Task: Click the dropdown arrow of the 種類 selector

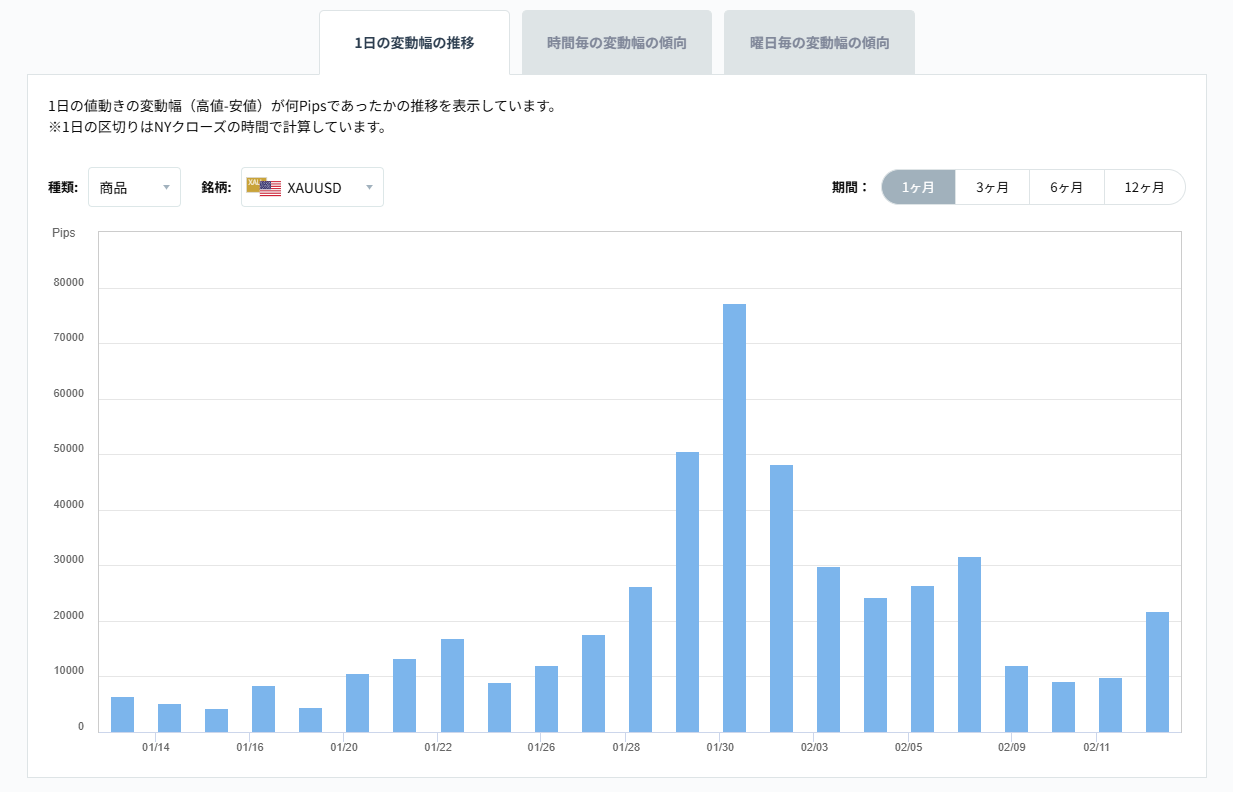Action: (x=167, y=187)
